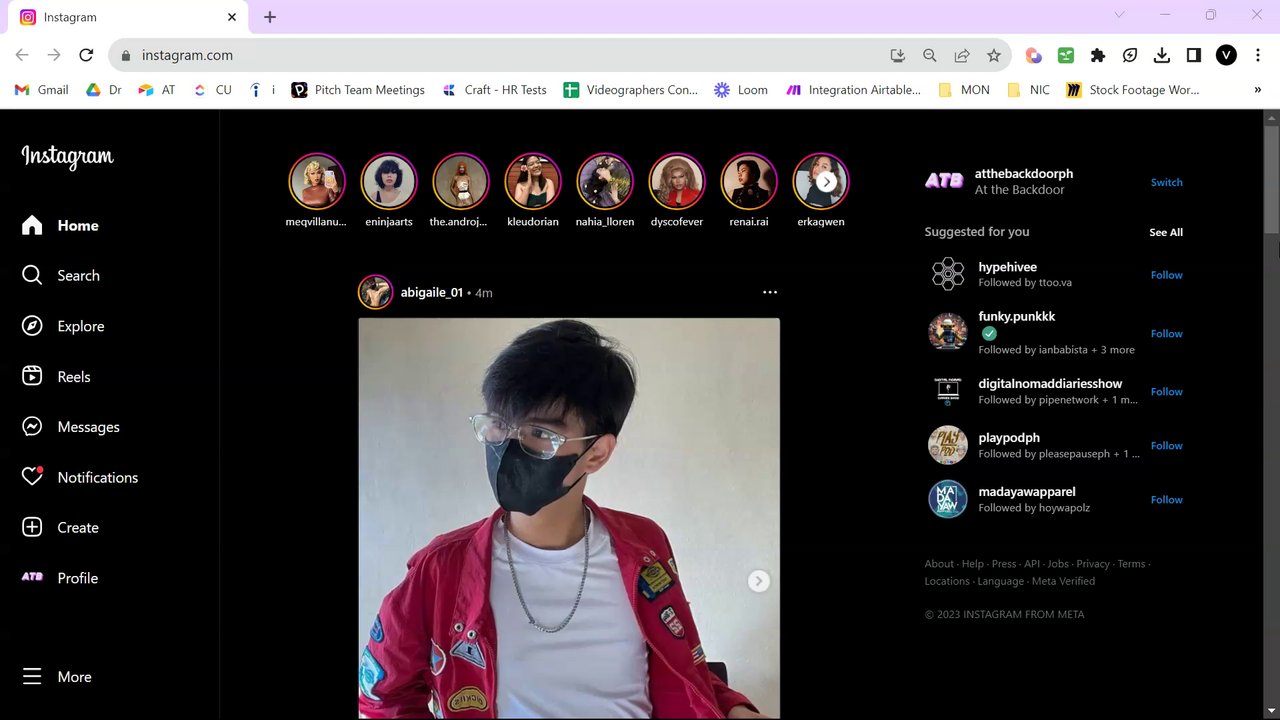View eninjaarts story
Viewport: 1280px width, 720px height.
tap(389, 182)
